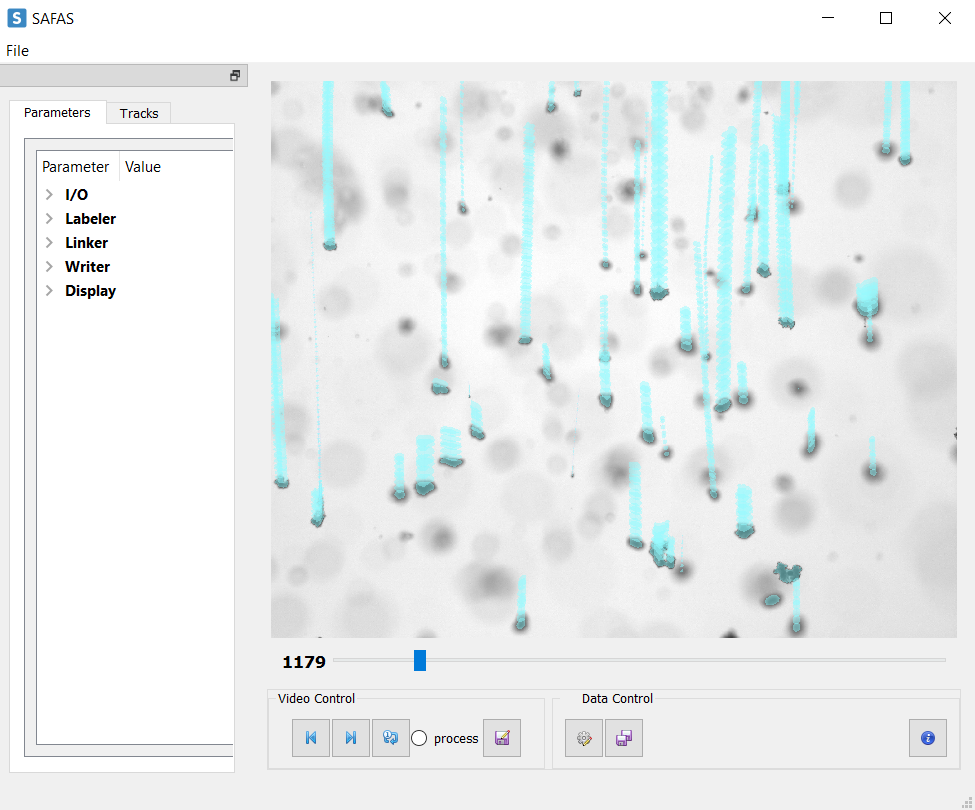Advance to the next video frame

(351, 738)
